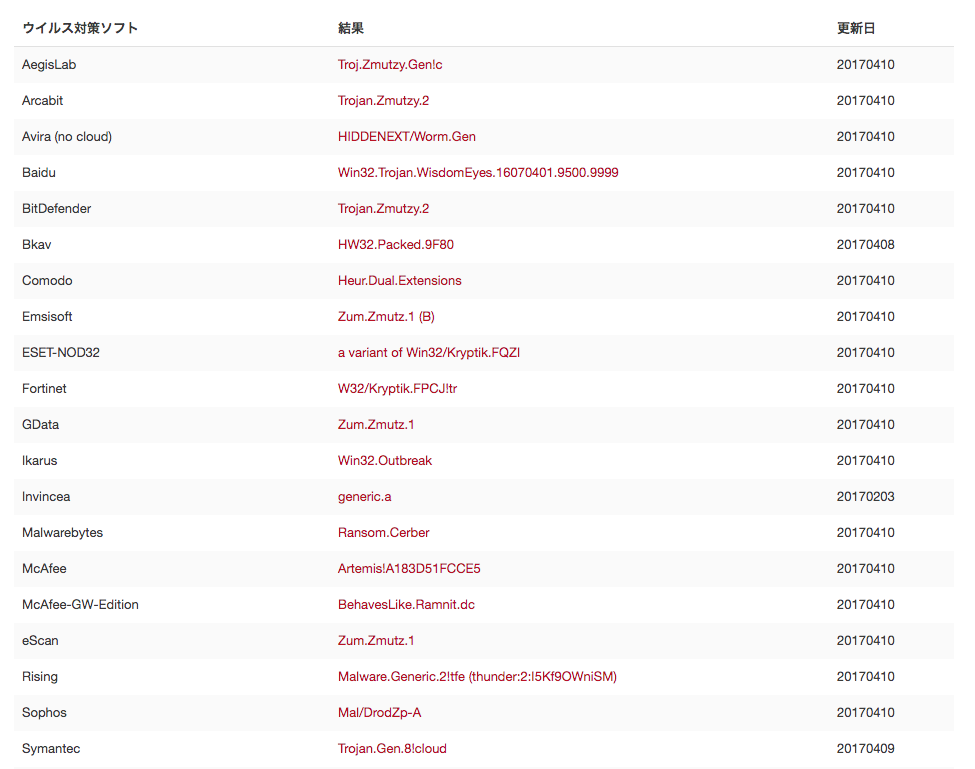Click the Troj.Zmutzy.Gen!c detection result

tap(390, 65)
